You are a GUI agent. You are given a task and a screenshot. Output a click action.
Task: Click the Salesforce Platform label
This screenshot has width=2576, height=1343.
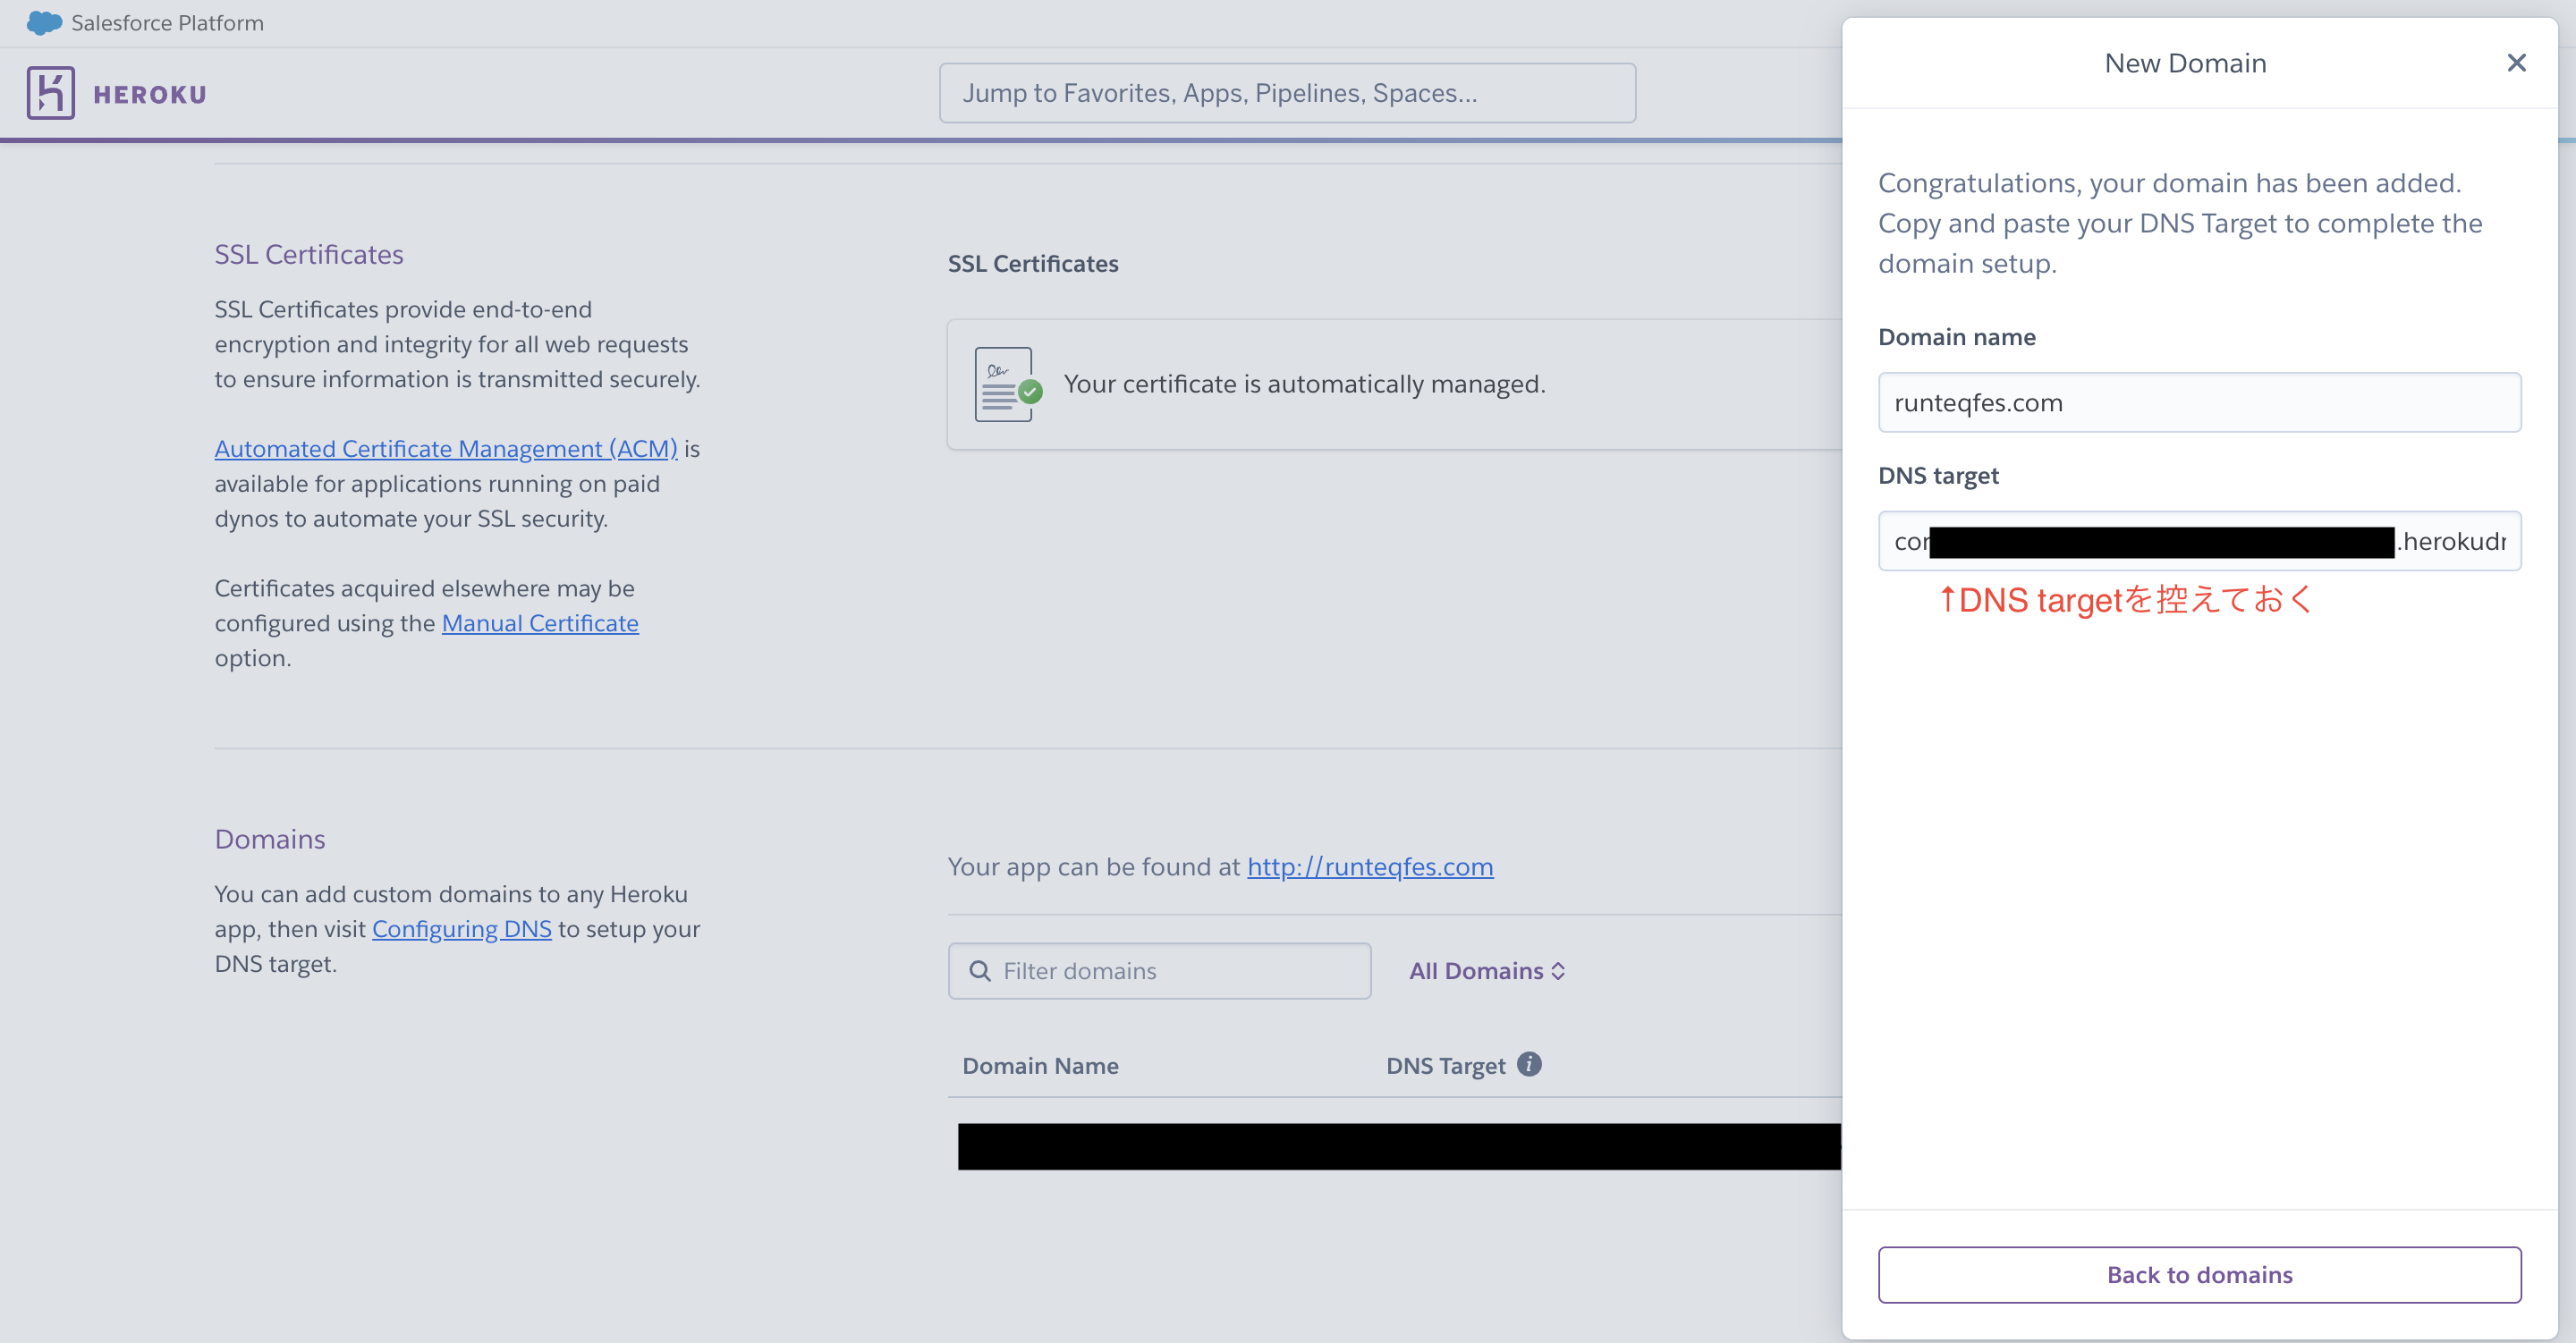[x=168, y=23]
